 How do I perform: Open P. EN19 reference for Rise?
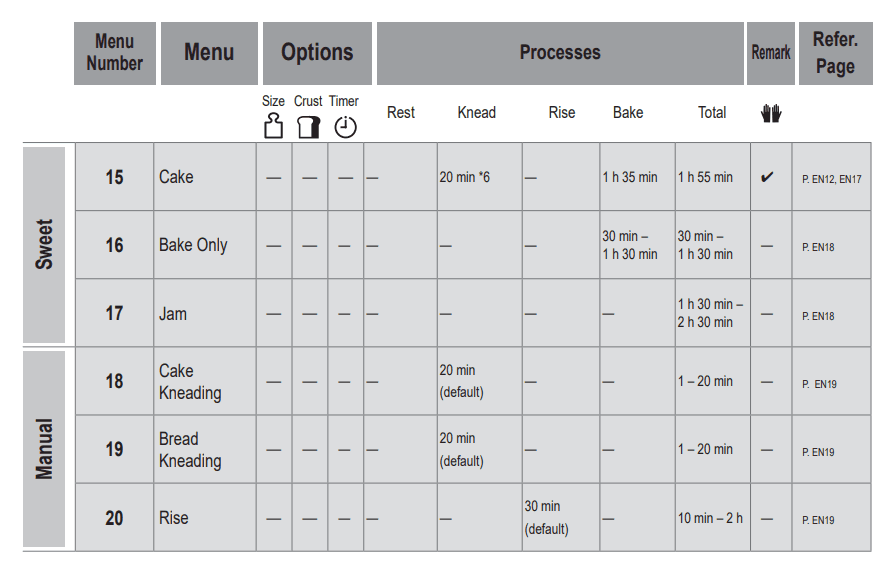818,520
